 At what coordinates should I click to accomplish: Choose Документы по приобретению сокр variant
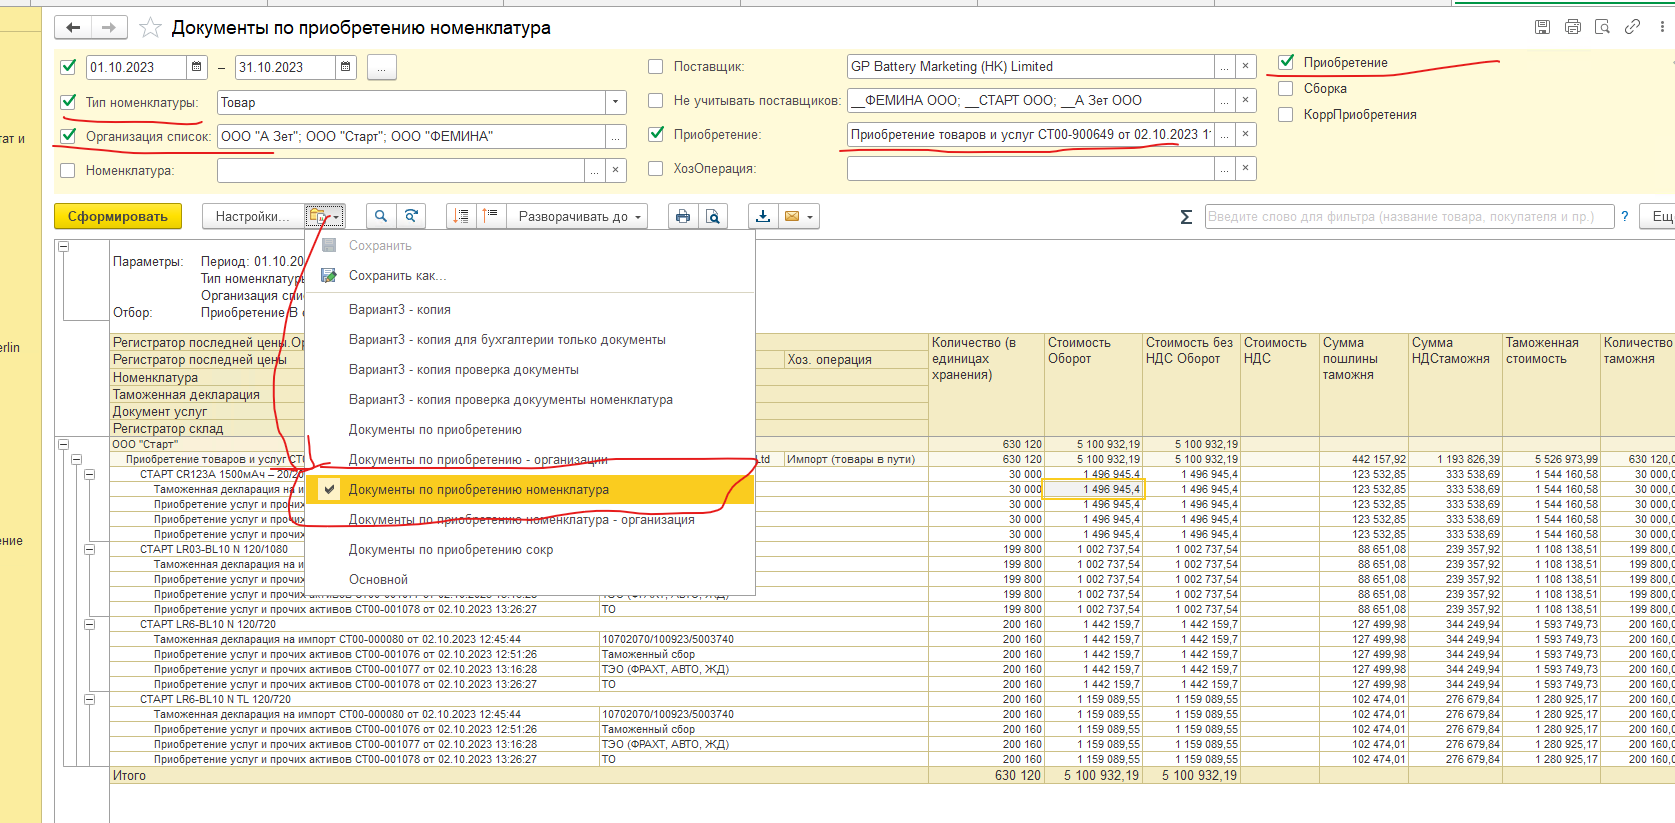(450, 550)
